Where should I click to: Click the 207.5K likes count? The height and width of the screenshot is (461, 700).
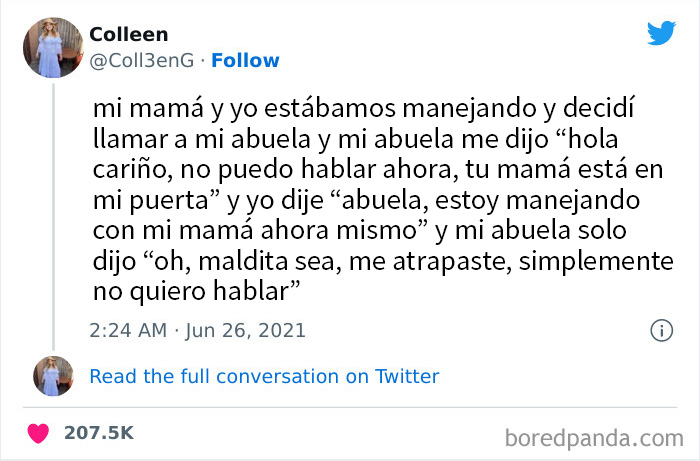click(x=99, y=434)
